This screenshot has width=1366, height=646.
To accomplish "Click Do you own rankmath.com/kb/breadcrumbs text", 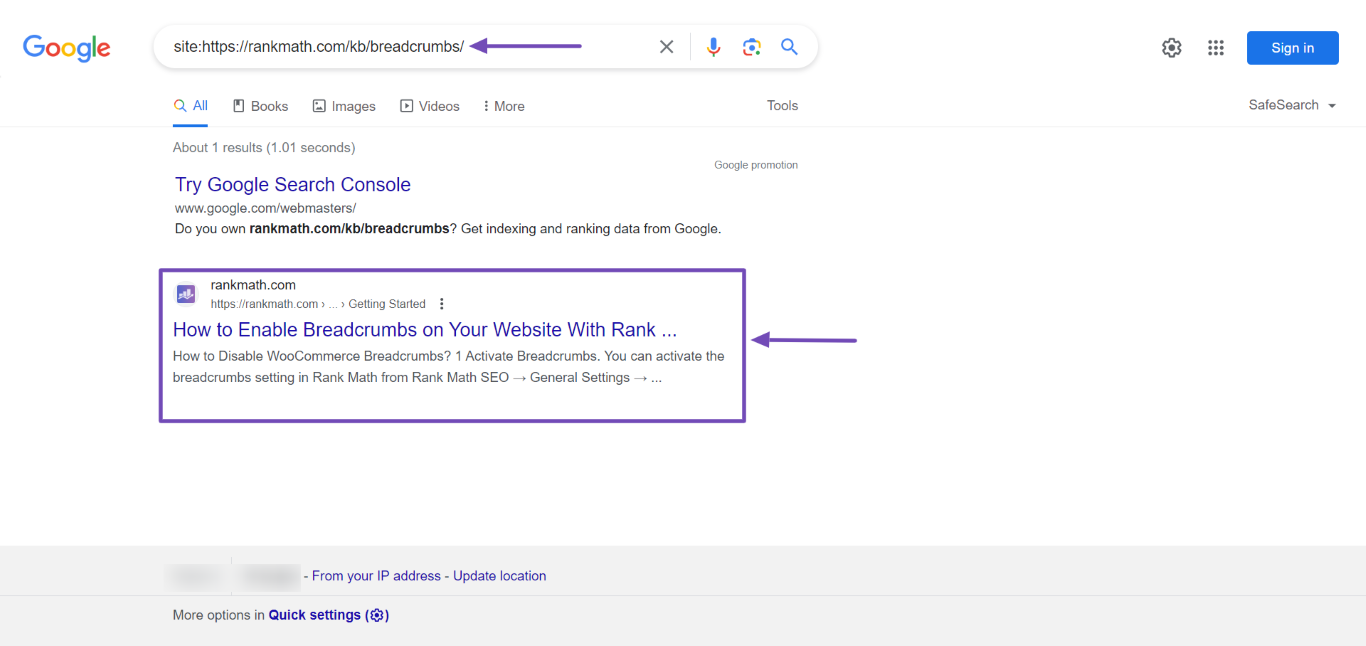I will (x=448, y=229).
